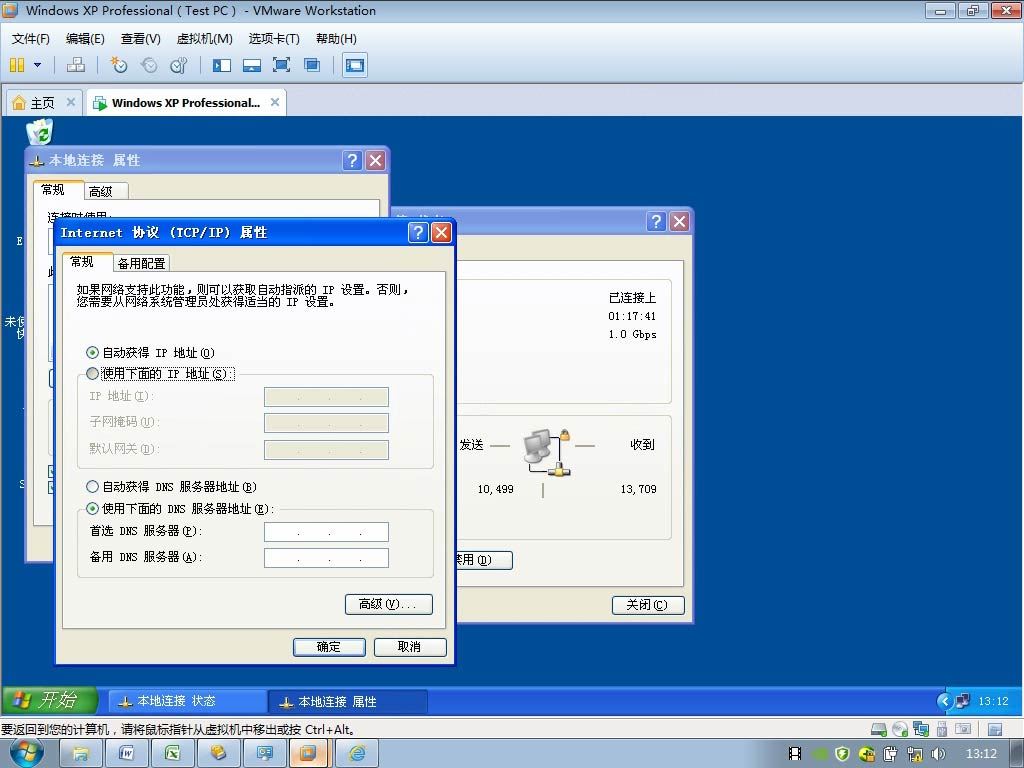
Task: Switch to 本地连接 状态 taskbar item
Action: [x=187, y=701]
